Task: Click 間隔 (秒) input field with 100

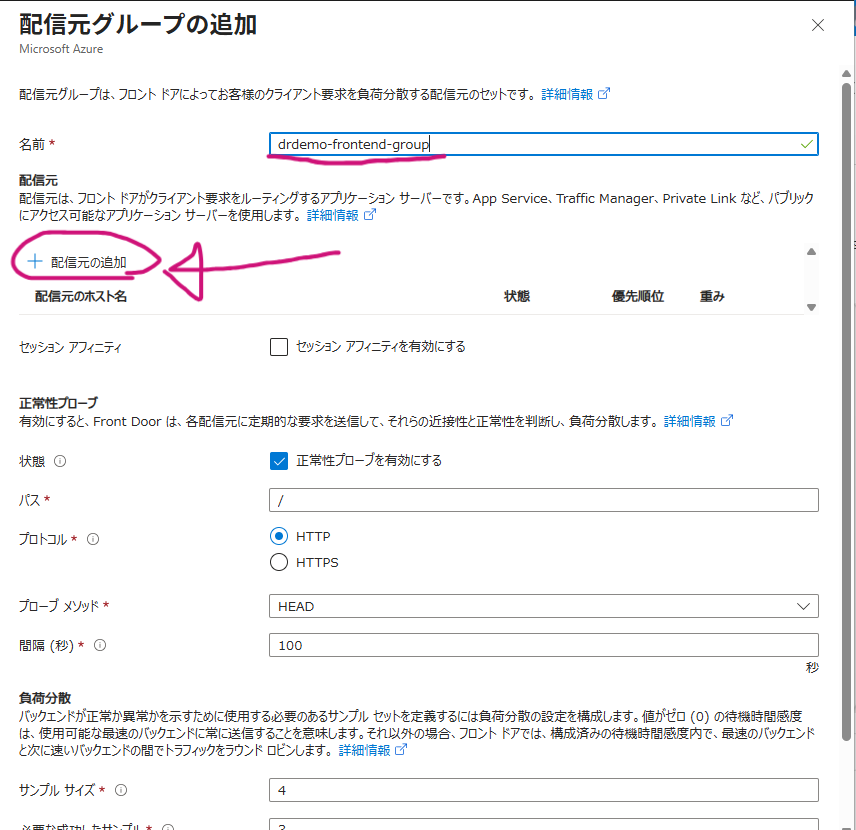Action: pyautogui.click(x=543, y=645)
